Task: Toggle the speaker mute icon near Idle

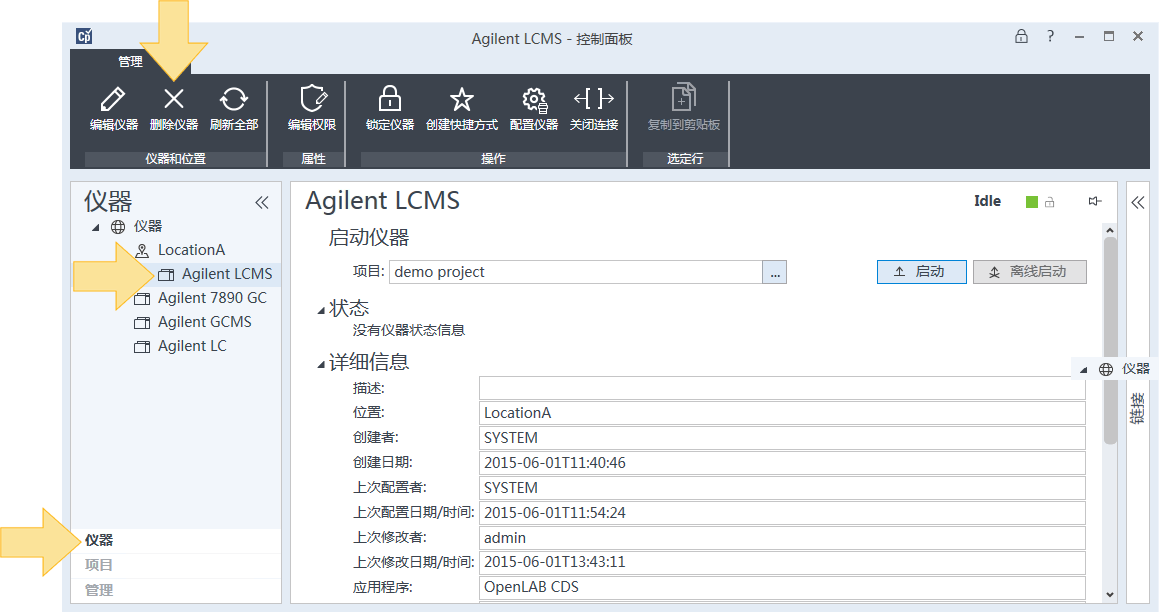Action: [1095, 201]
